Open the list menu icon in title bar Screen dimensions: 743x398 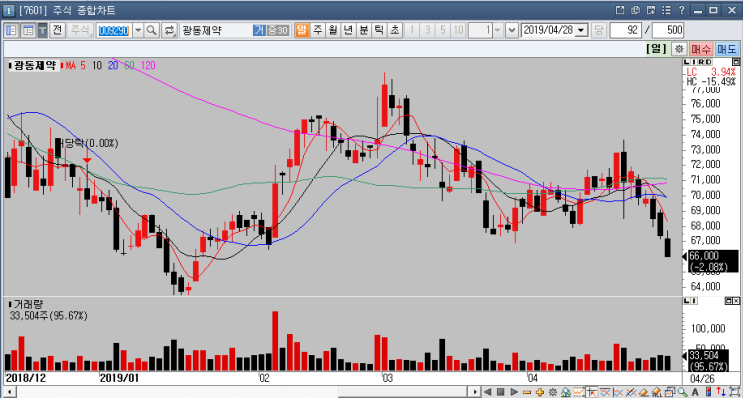click(667, 9)
